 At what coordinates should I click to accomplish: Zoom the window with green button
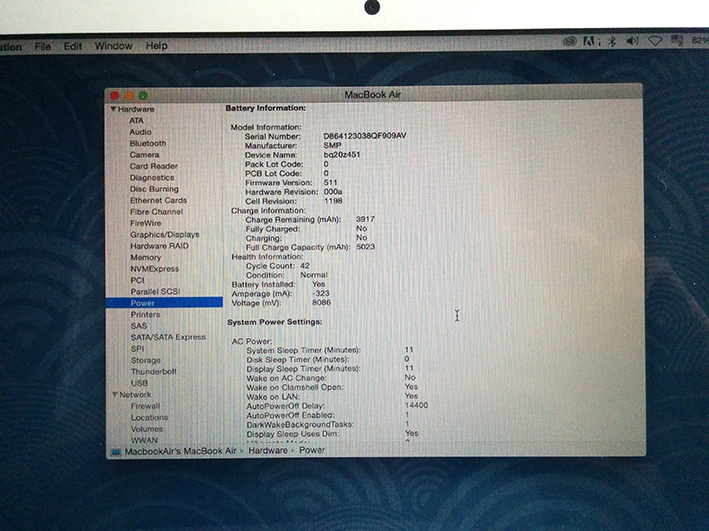coord(143,95)
